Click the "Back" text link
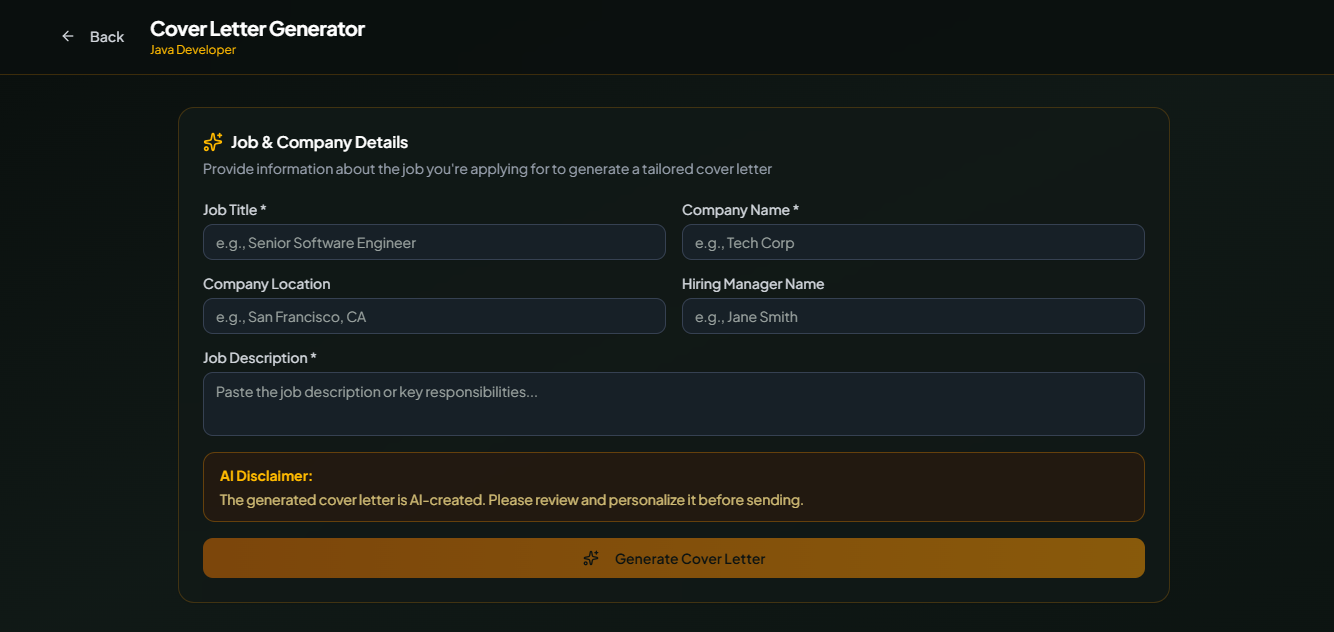 (x=107, y=37)
